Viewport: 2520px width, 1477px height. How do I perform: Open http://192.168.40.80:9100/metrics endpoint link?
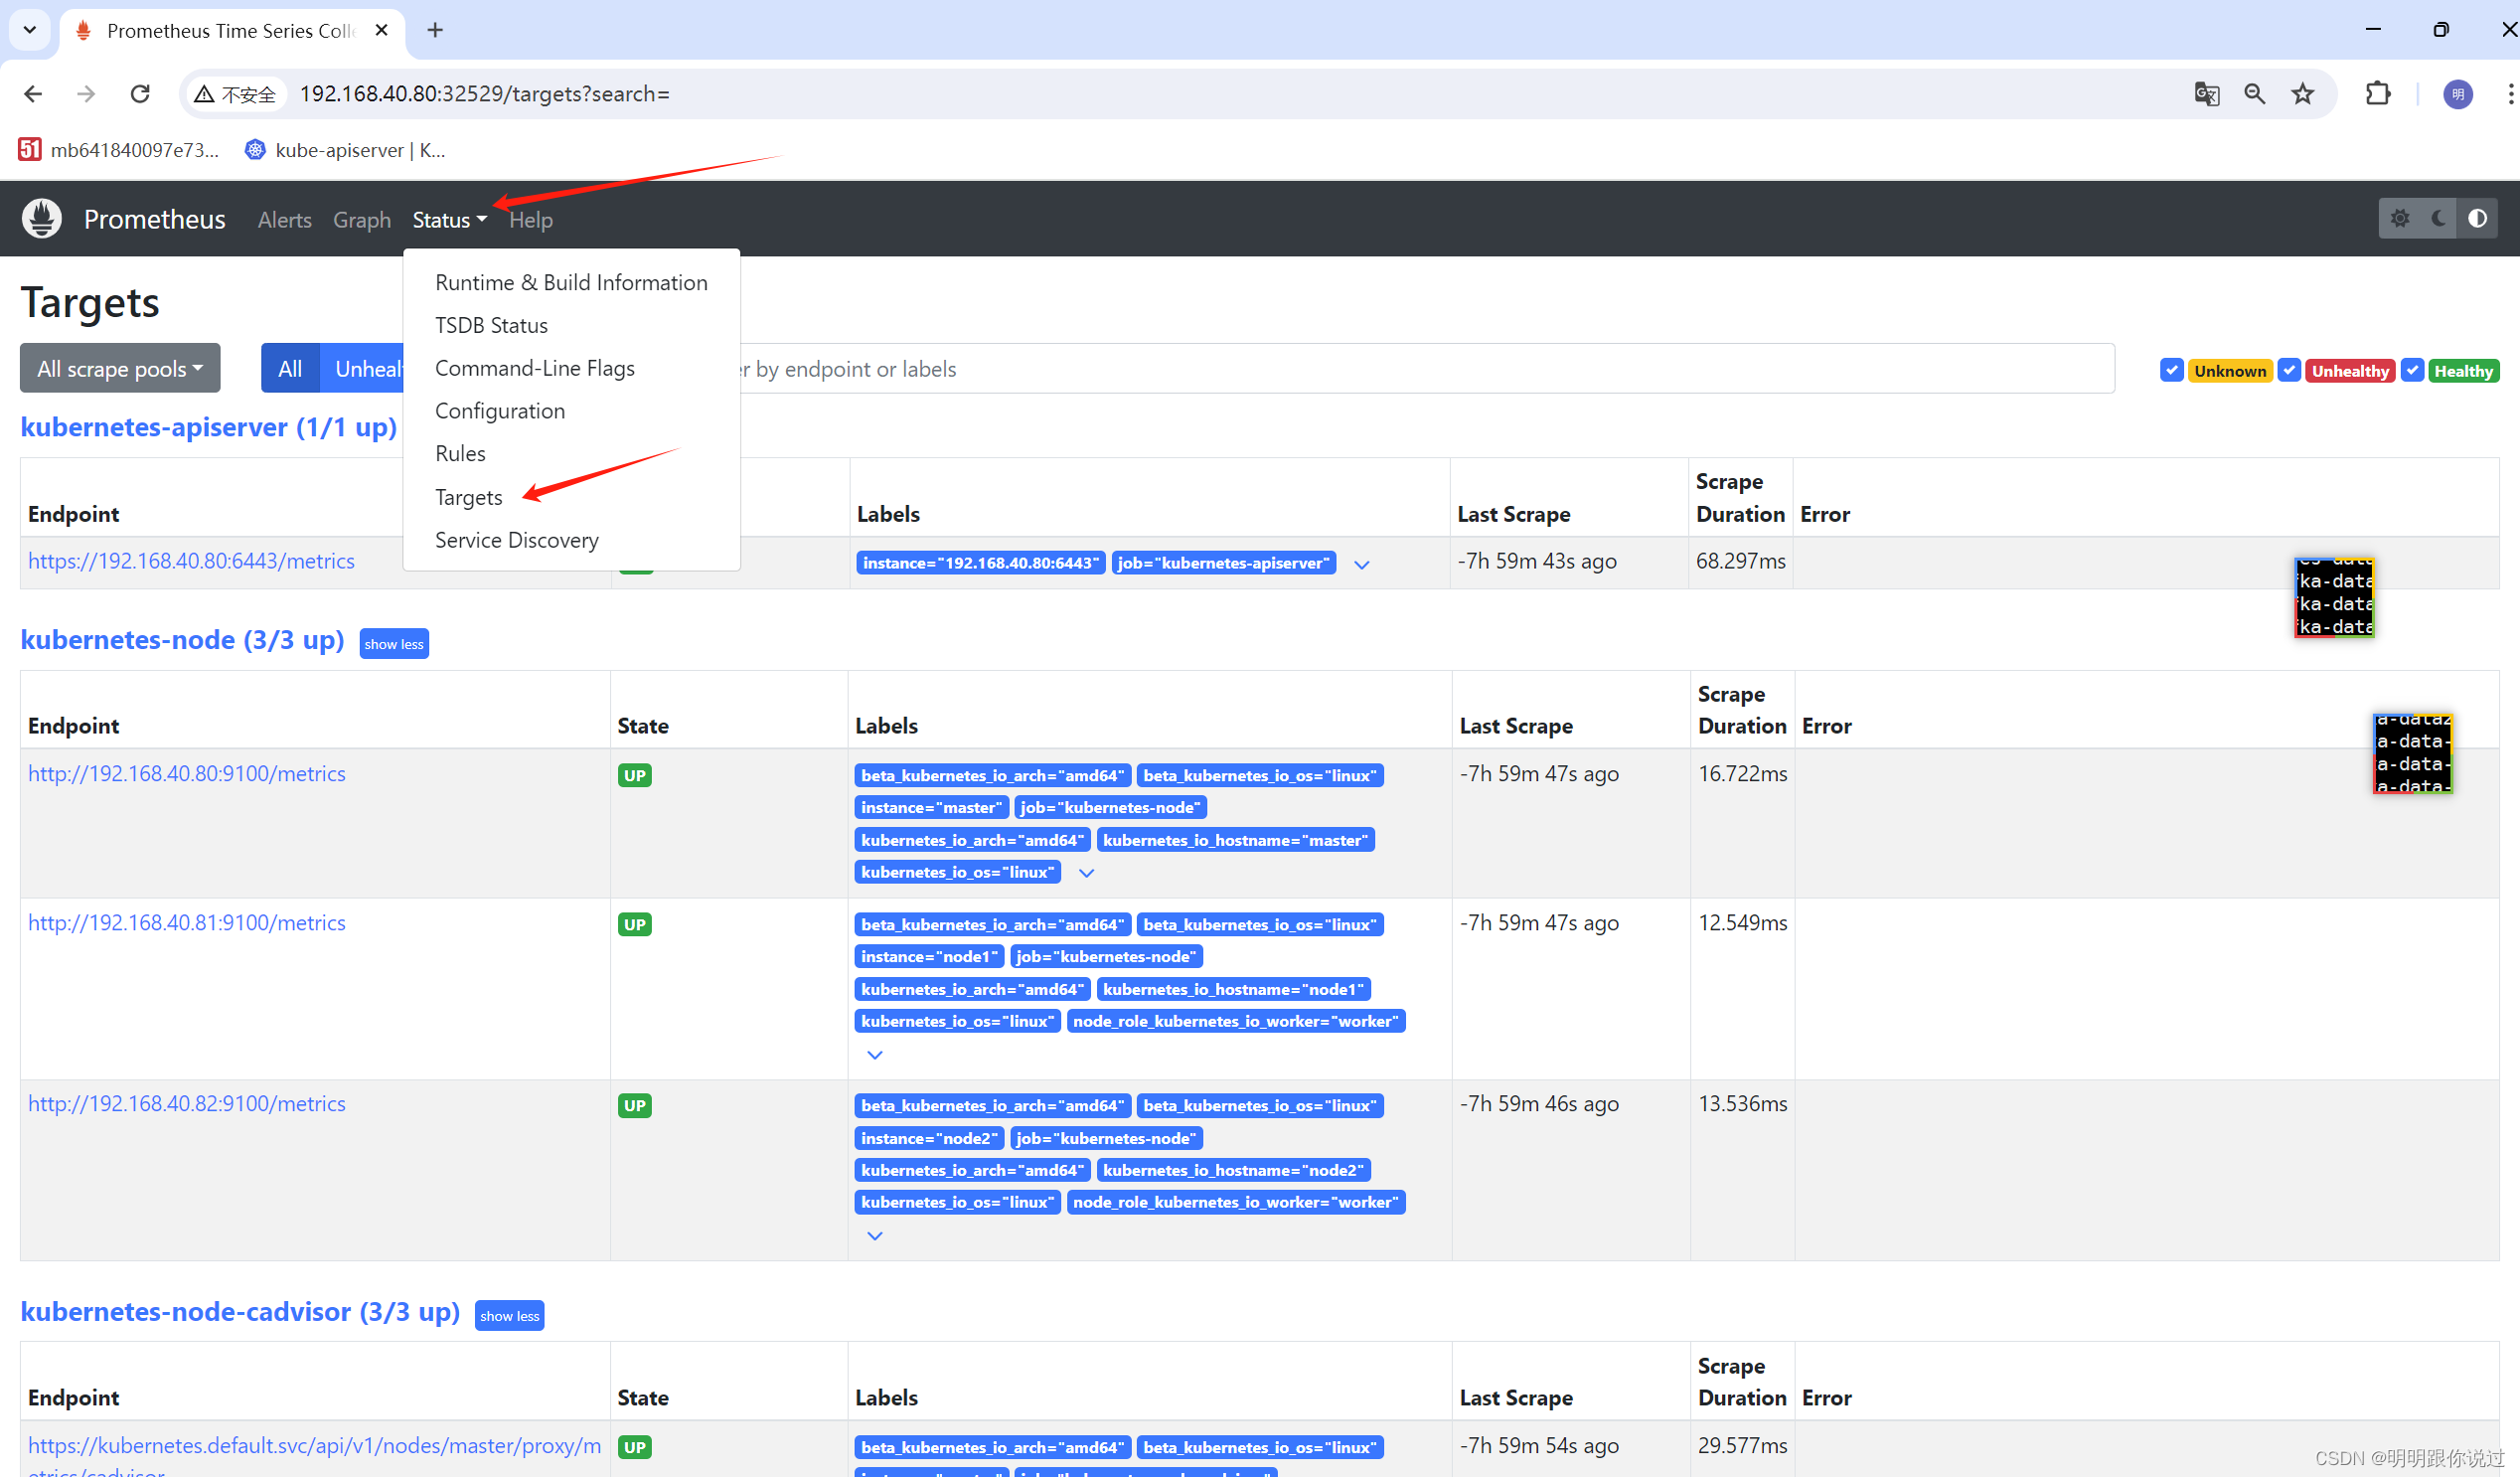[187, 774]
